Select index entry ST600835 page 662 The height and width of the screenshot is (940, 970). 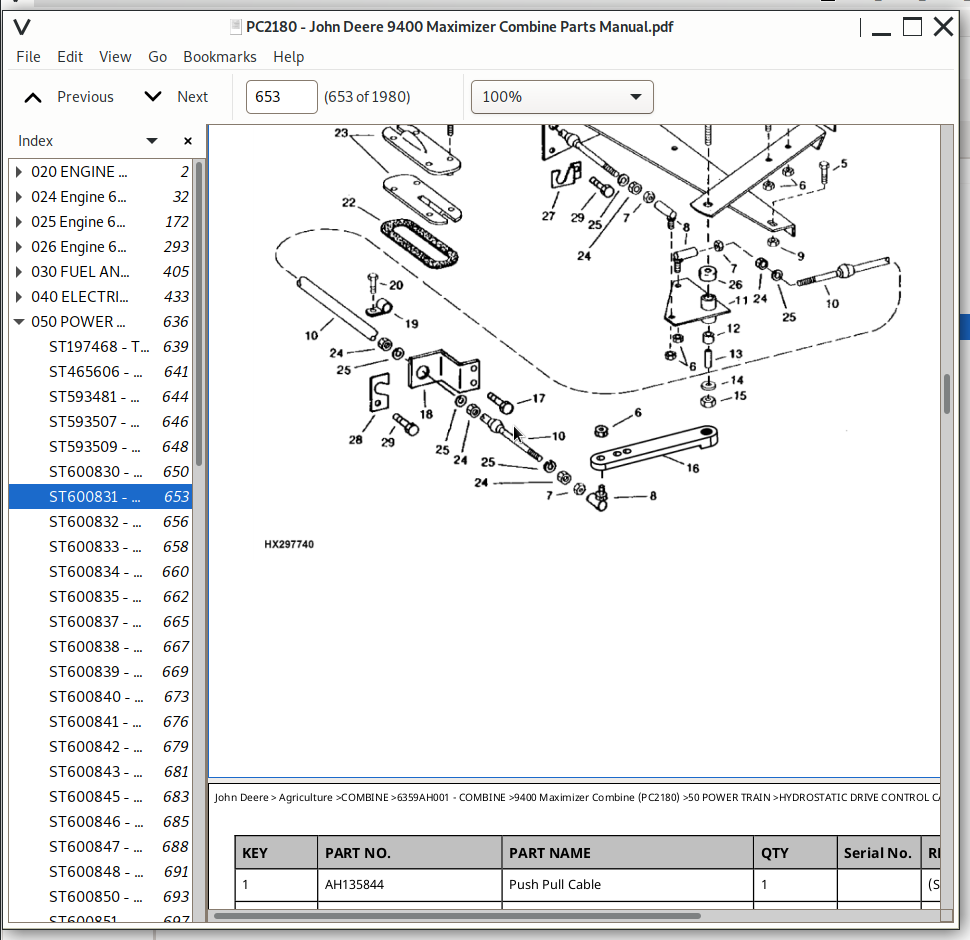[x=100, y=597]
